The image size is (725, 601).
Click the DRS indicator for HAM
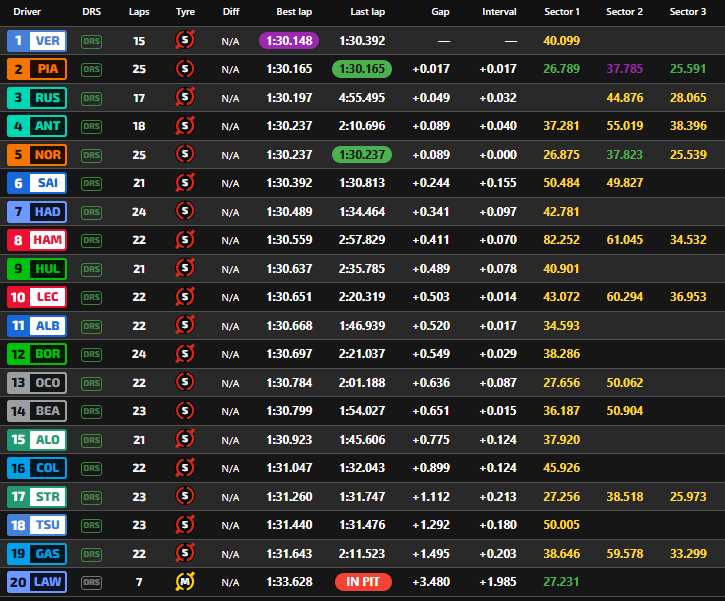click(92, 241)
